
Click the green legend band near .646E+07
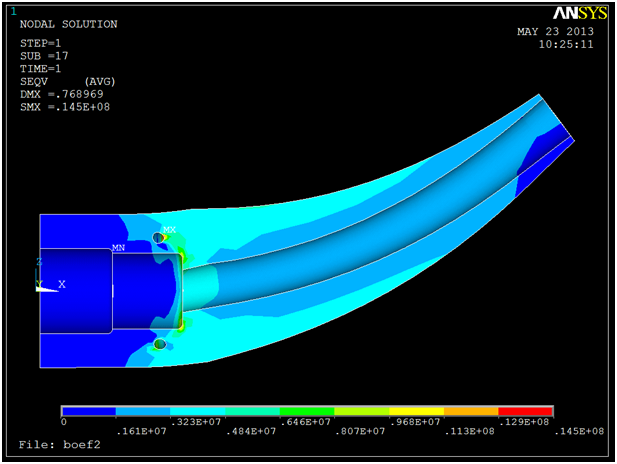pyautogui.click(x=307, y=411)
